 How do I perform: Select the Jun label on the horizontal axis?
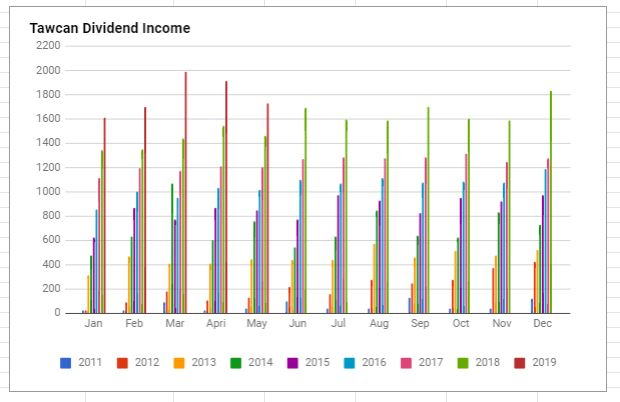pos(297,325)
